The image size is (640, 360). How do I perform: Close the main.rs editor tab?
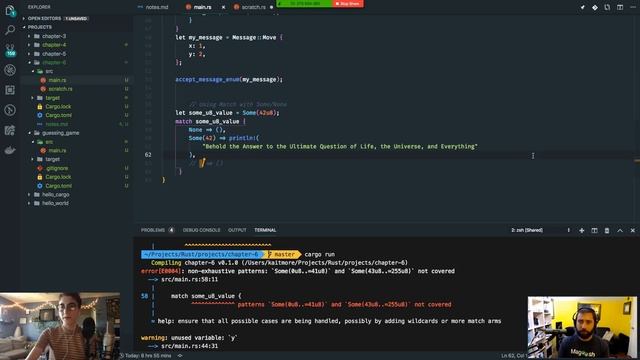point(223,7)
